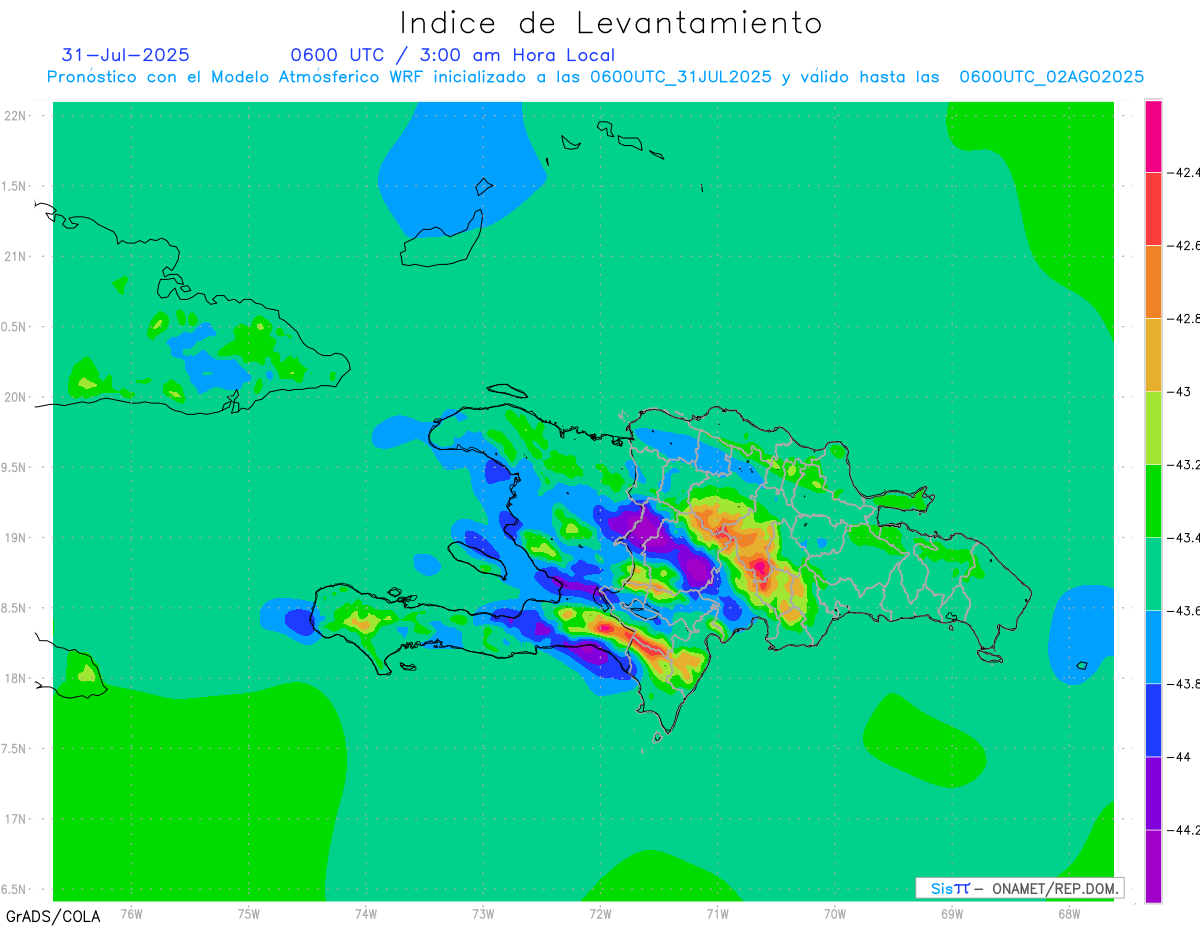Select the "72W" longitude label
The width and height of the screenshot is (1200, 927).
click(x=600, y=913)
